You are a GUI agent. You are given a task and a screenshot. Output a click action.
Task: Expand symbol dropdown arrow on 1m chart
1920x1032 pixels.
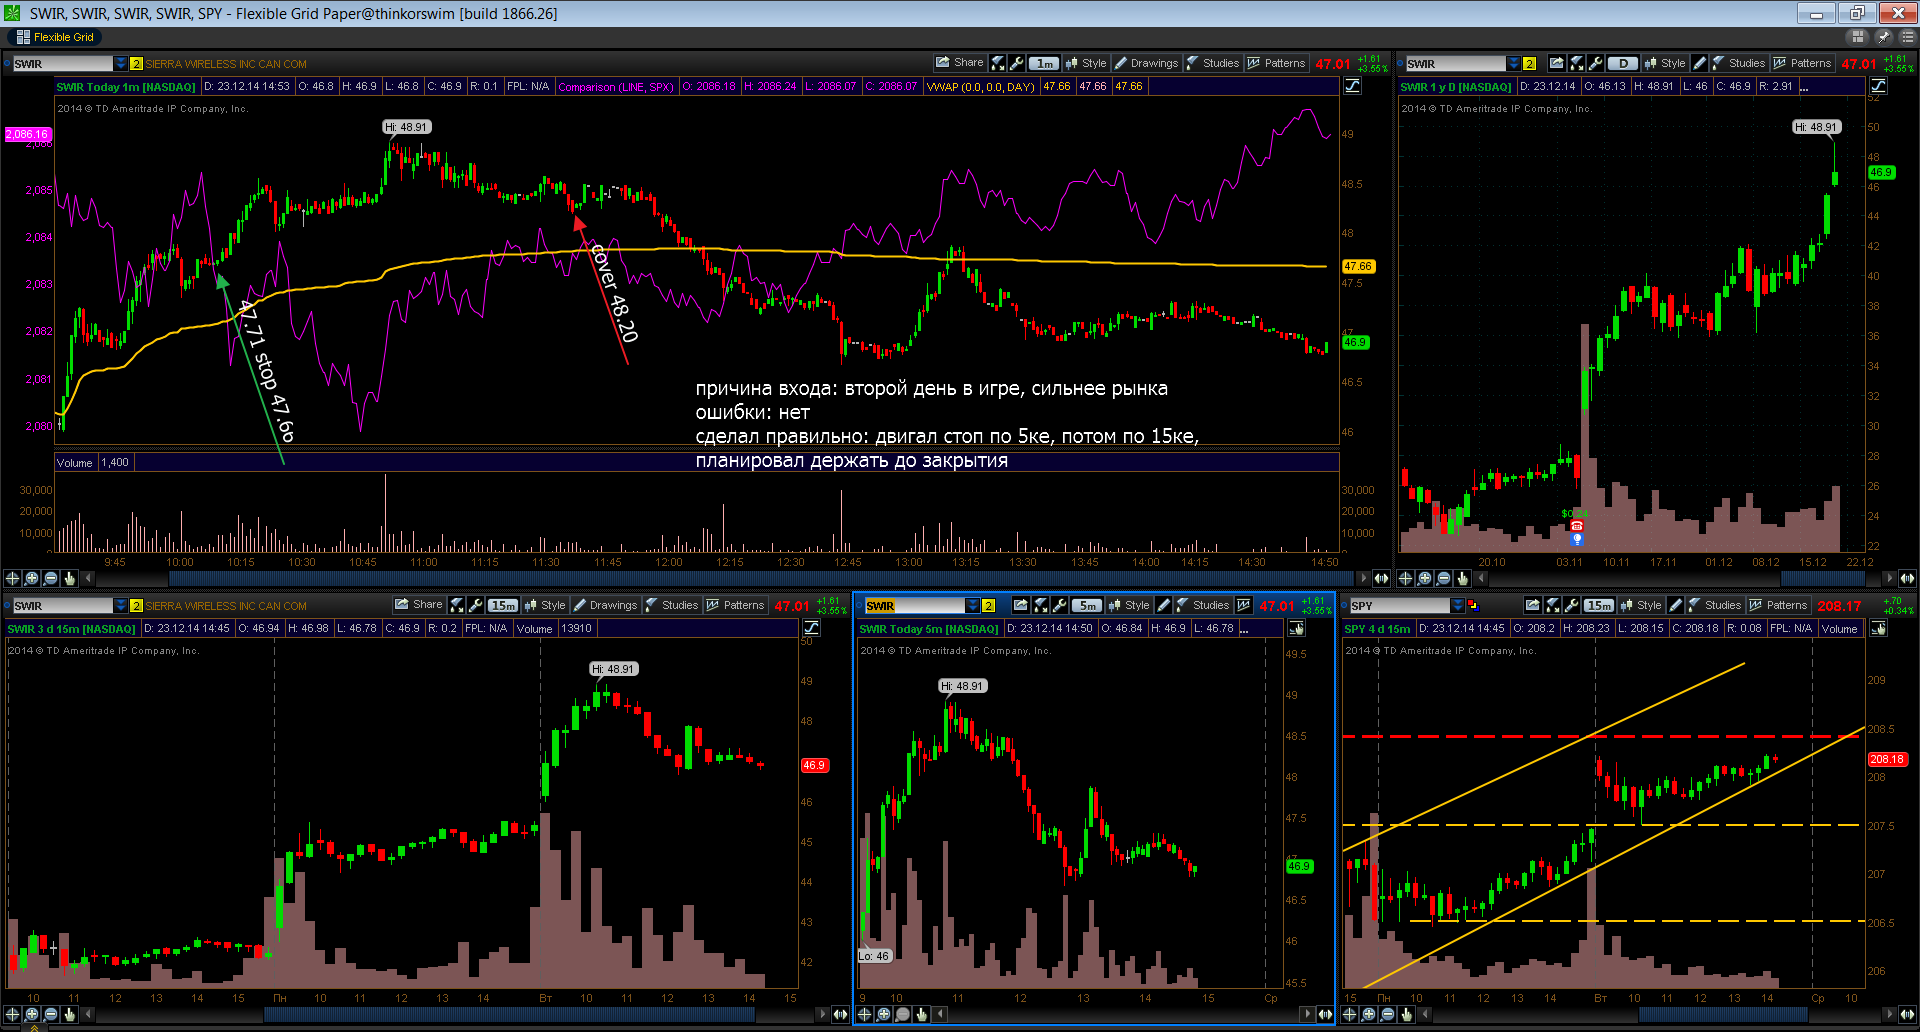point(121,64)
